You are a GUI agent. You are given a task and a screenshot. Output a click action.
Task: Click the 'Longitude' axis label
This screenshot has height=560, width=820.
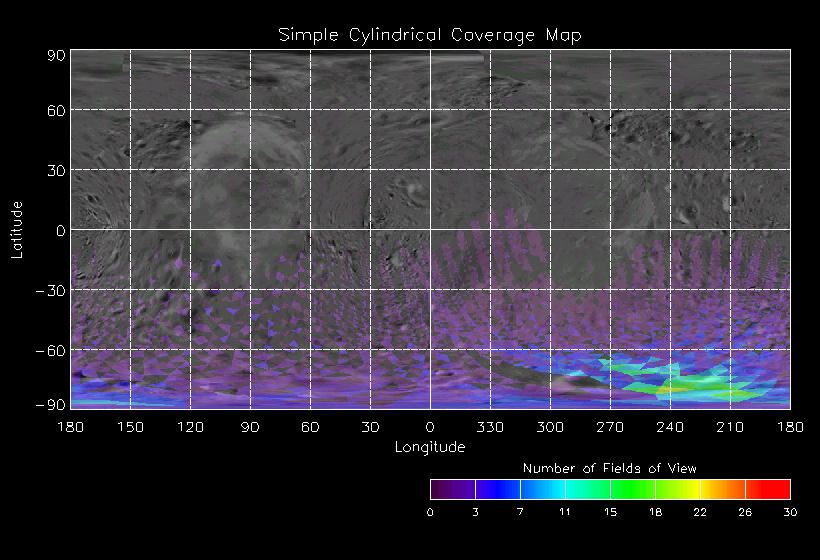(x=430, y=447)
